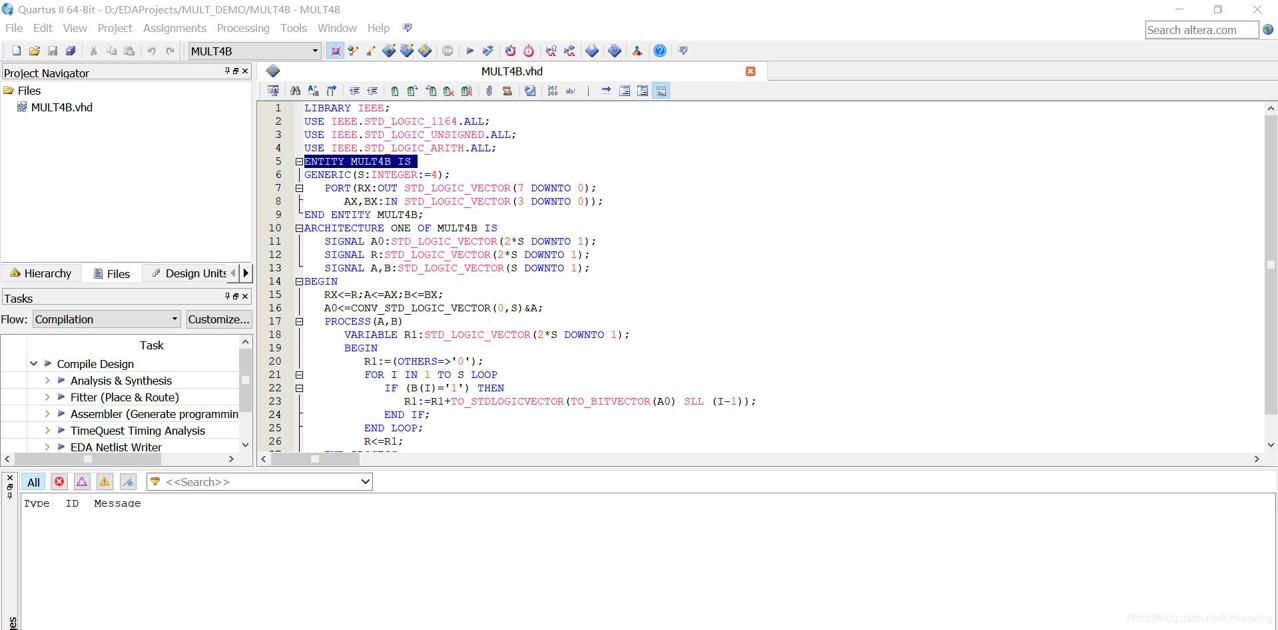Open the Tools menu

(293, 28)
